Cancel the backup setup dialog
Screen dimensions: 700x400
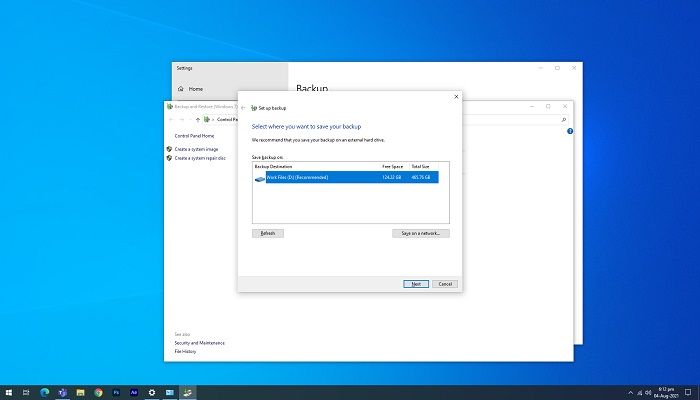445,284
